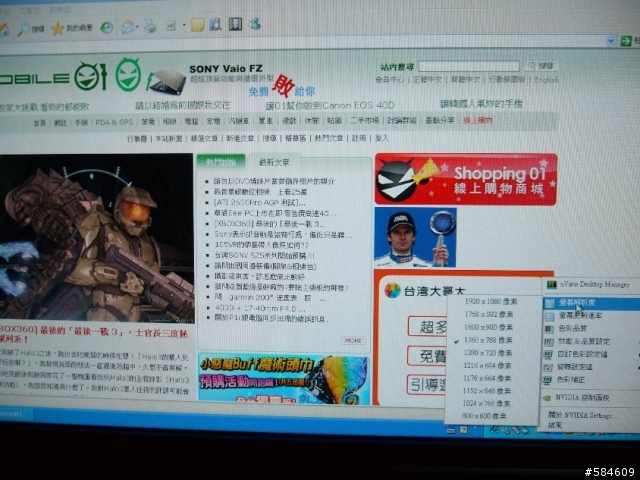640x480 pixels.
Task: Select 1176 x 664 resolution
Action: pos(487,378)
